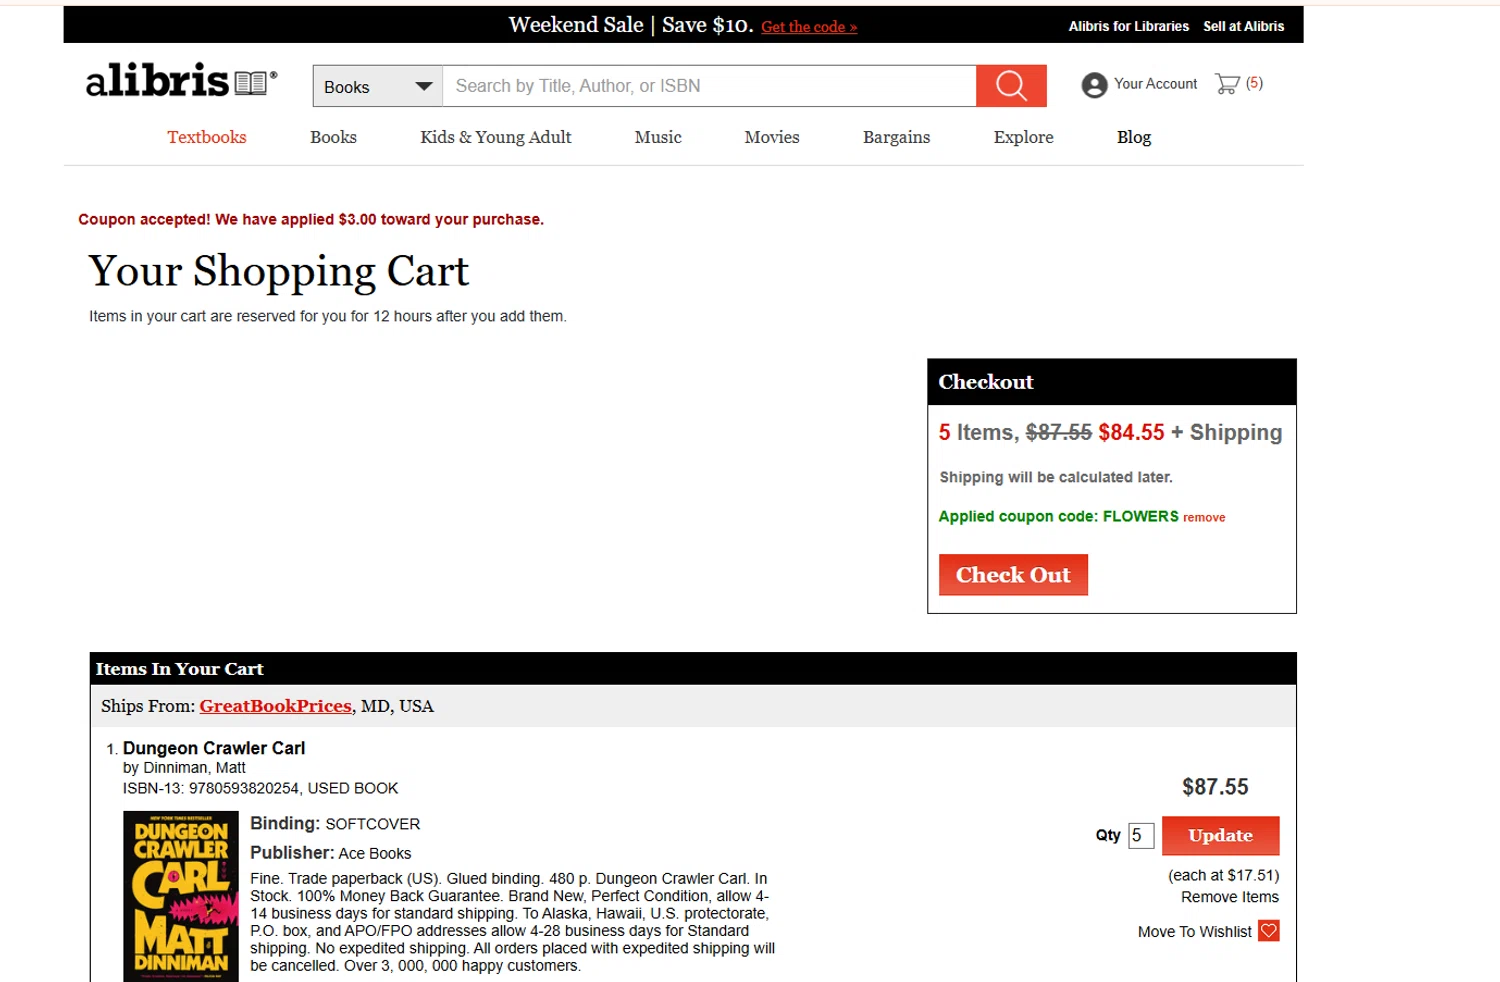Go to the Alibris logo homepage

181,81
